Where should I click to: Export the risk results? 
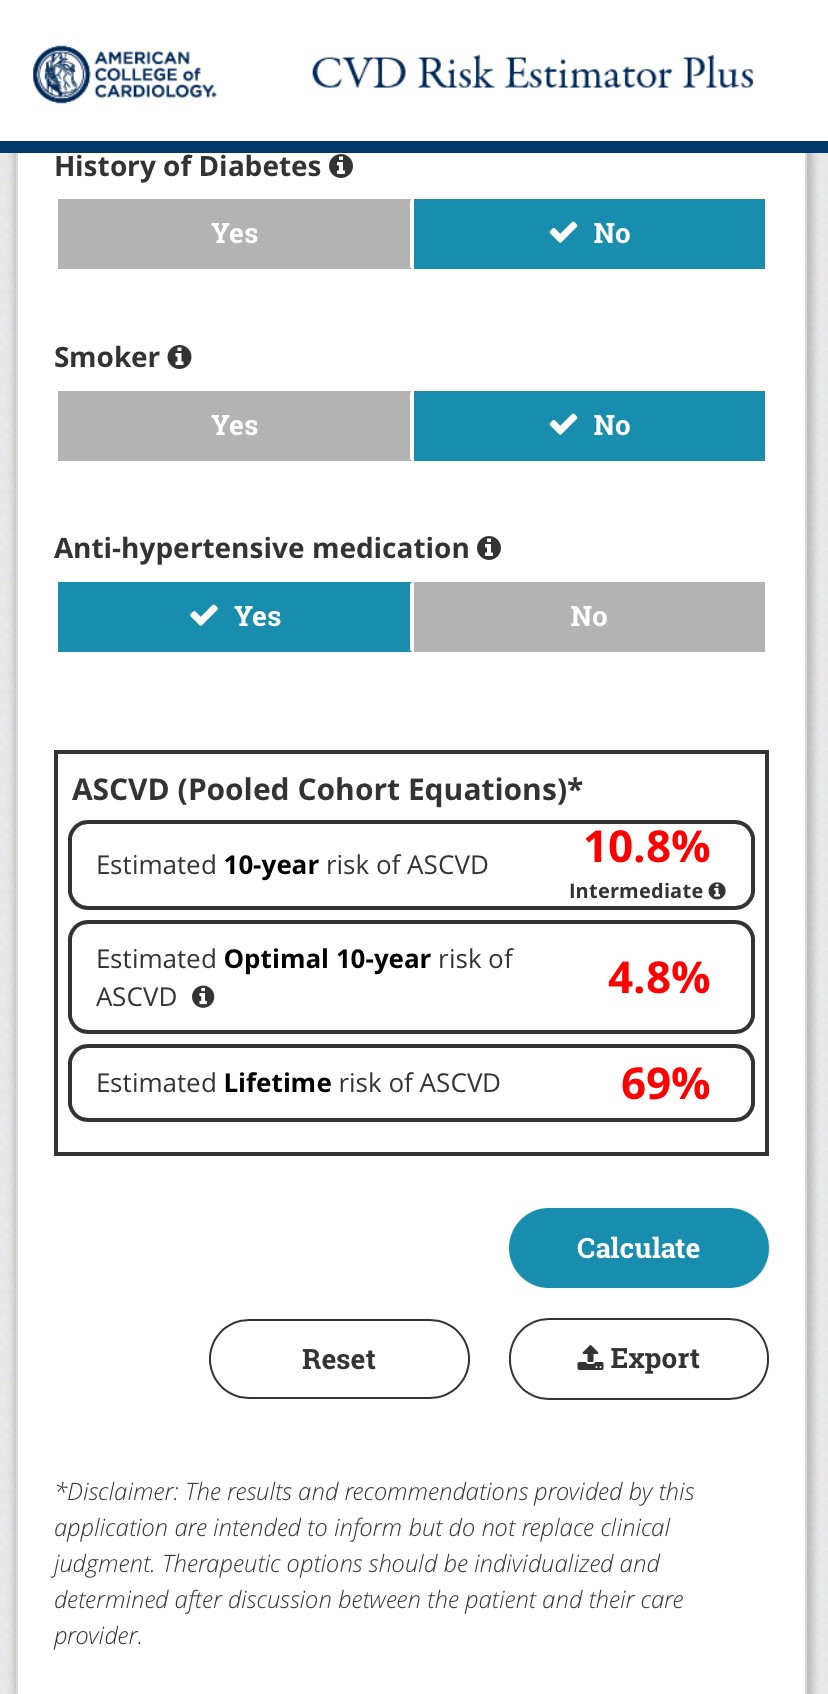coord(638,1359)
